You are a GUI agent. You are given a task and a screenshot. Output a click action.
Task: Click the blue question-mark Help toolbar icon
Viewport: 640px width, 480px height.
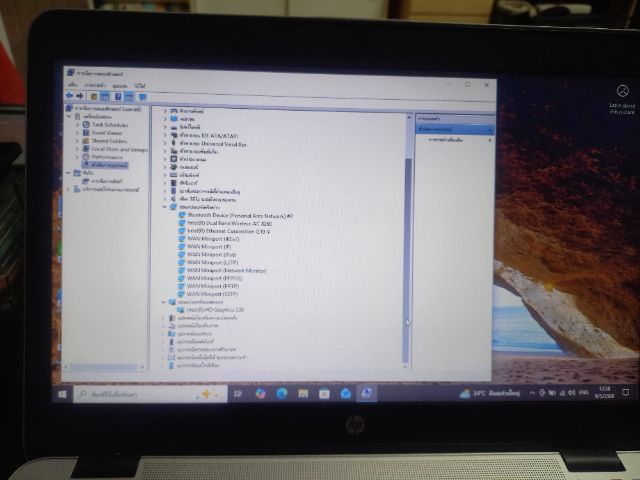coord(118,97)
